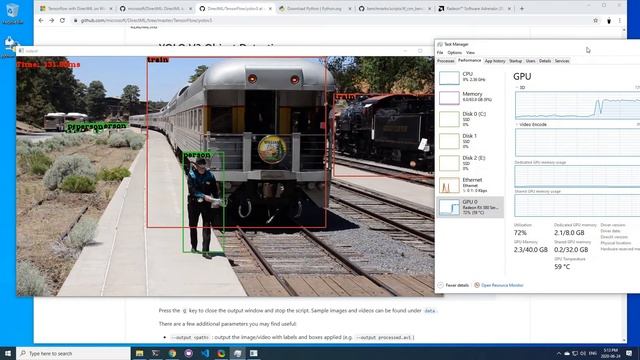Open the Windows Start menu
Image resolution: width=640 pixels, height=360 pixels.
(8, 353)
